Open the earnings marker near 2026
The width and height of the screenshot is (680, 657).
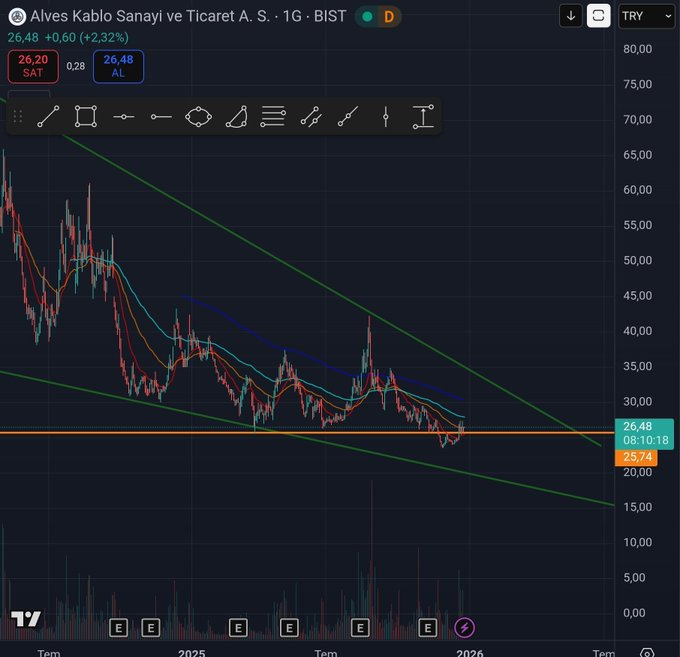[x=428, y=628]
